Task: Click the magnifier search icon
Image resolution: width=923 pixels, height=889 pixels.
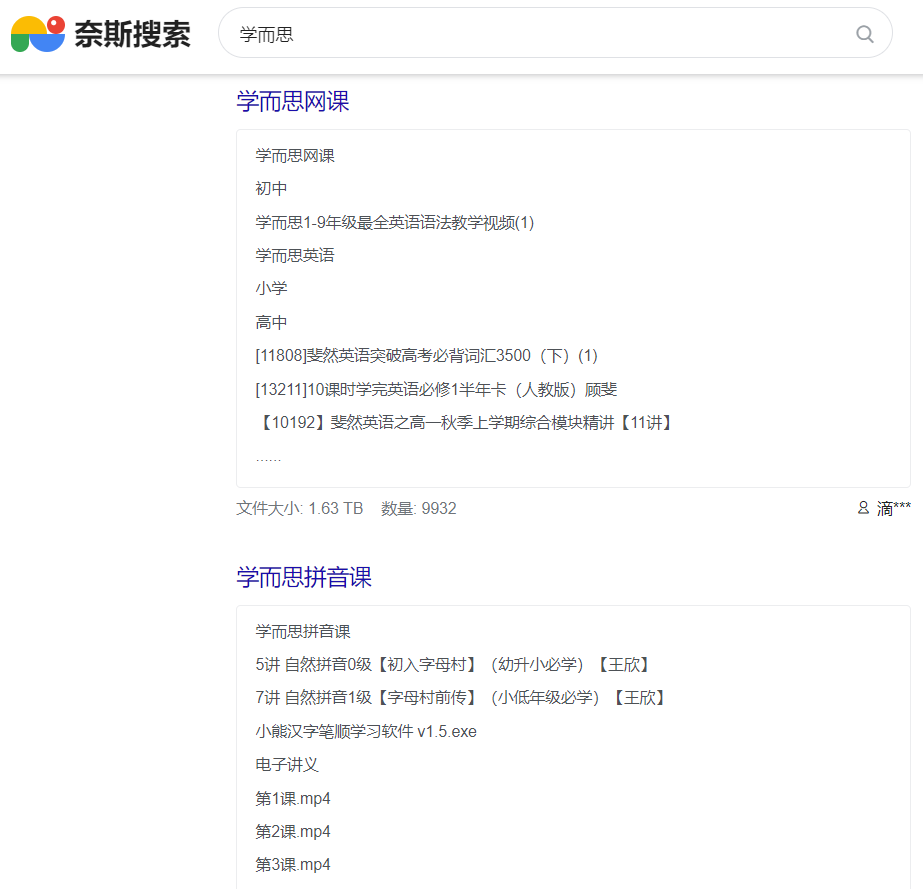Action: (864, 34)
